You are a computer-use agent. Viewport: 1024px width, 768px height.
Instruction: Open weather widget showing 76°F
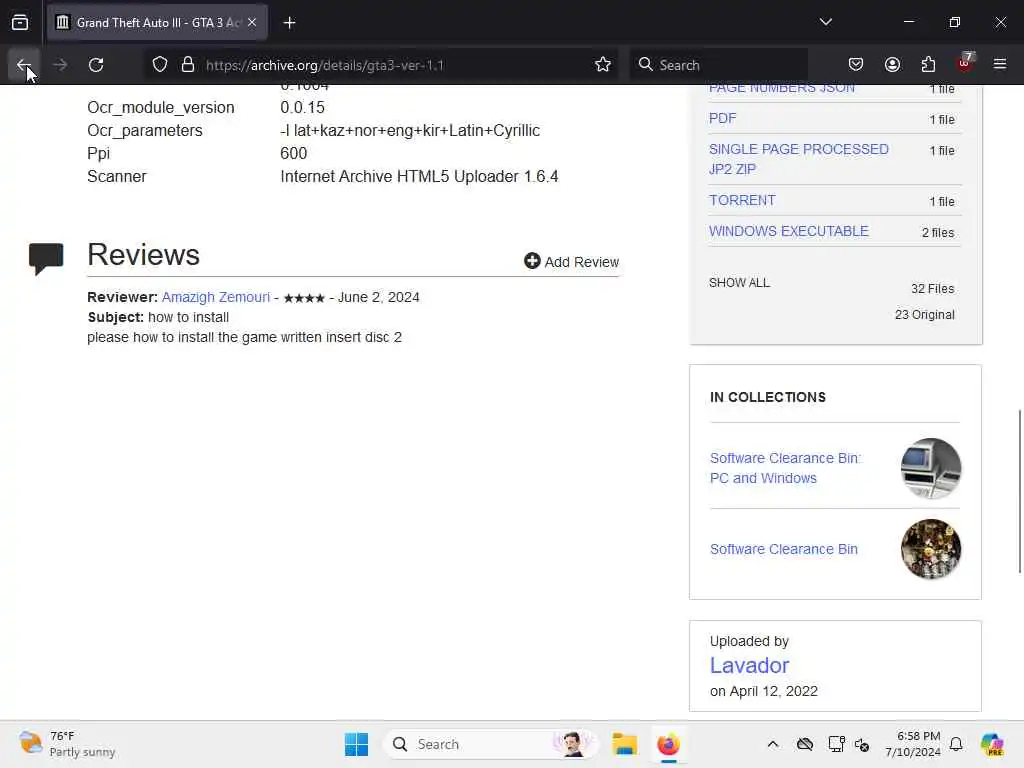tap(67, 744)
